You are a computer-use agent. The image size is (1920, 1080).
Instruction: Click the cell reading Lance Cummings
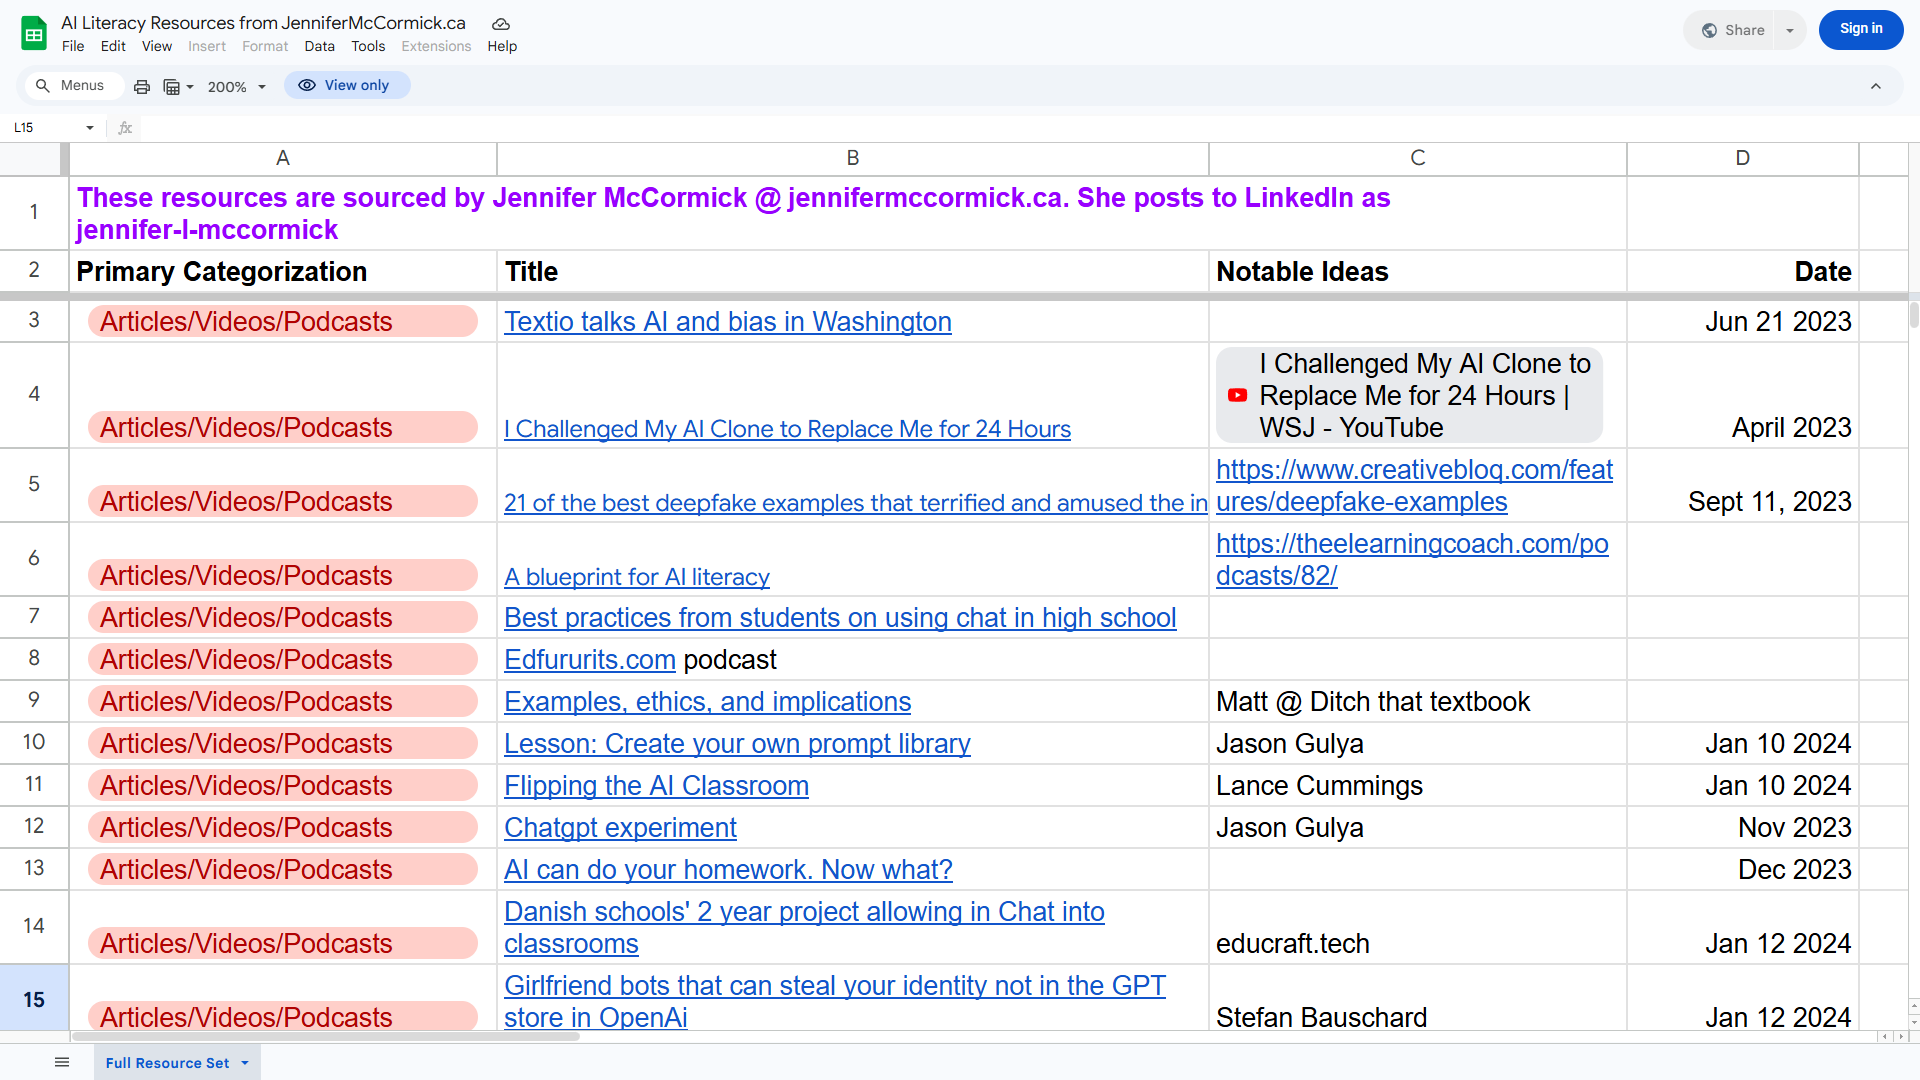[x=1418, y=786]
